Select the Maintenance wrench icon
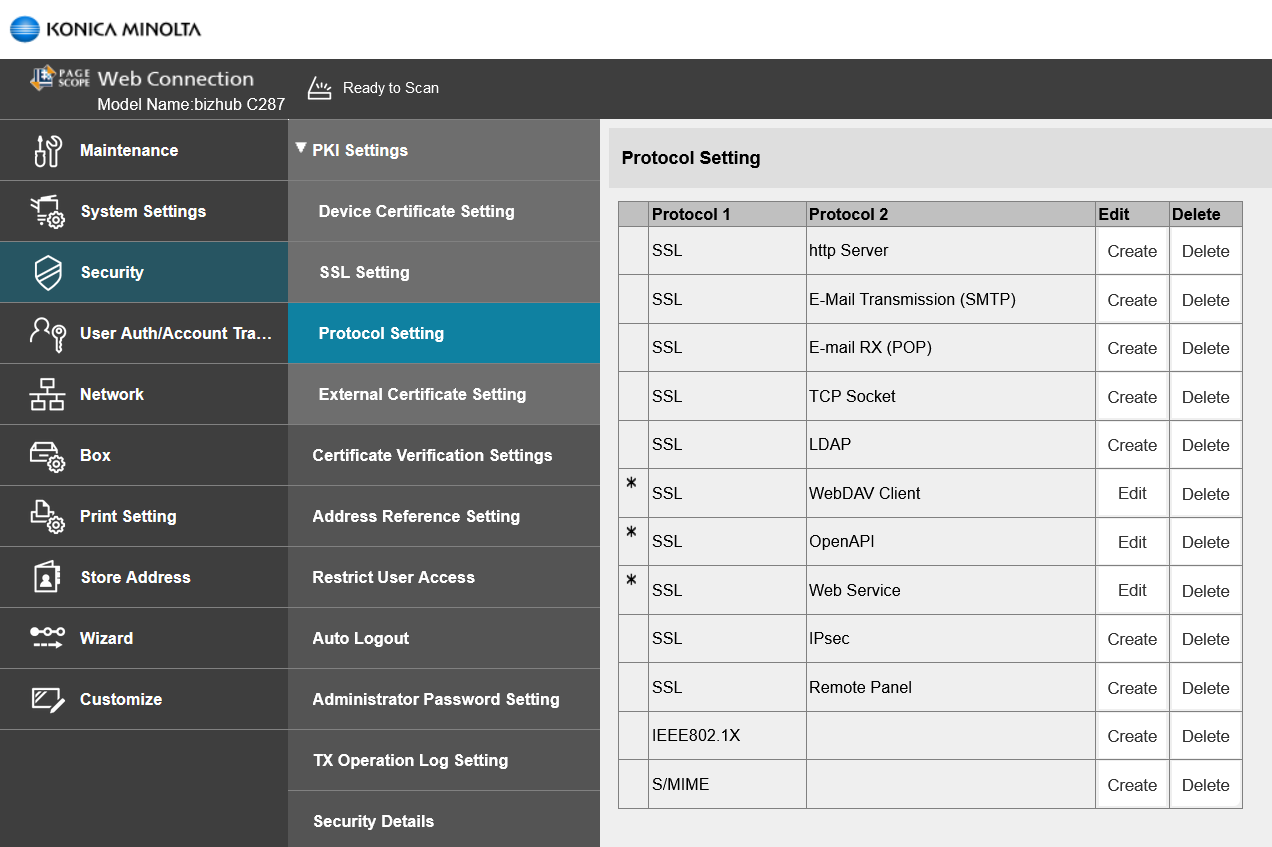Image resolution: width=1272 pixels, height=847 pixels. pos(47,150)
